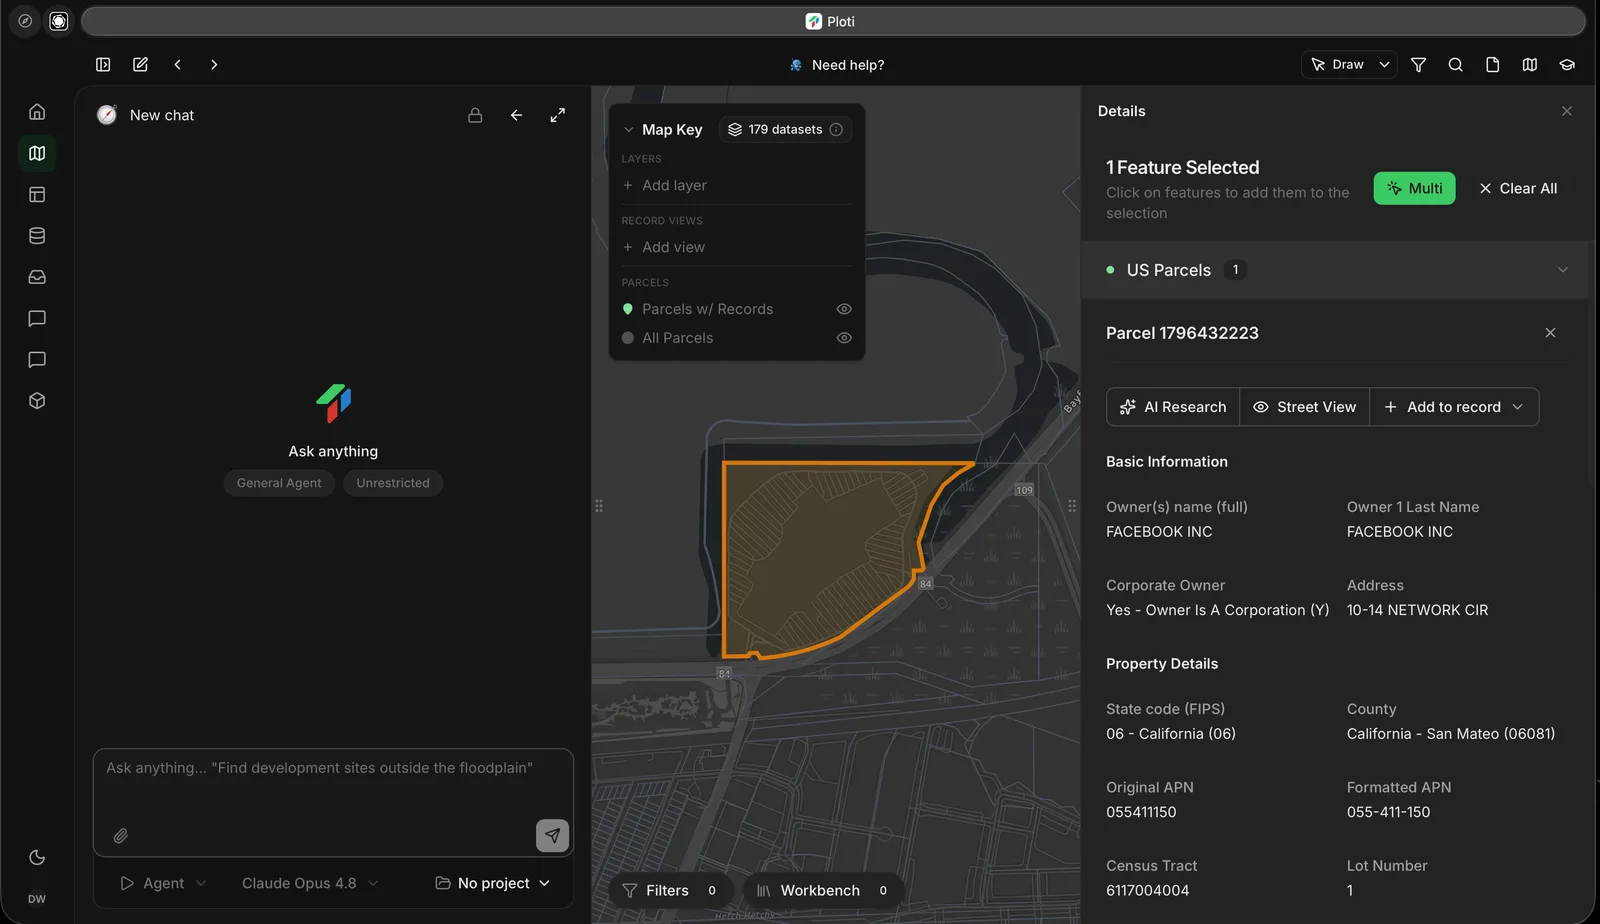Toggle visibility of All Parcels layer
Screen dimensions: 1600x924
(x=844, y=338)
